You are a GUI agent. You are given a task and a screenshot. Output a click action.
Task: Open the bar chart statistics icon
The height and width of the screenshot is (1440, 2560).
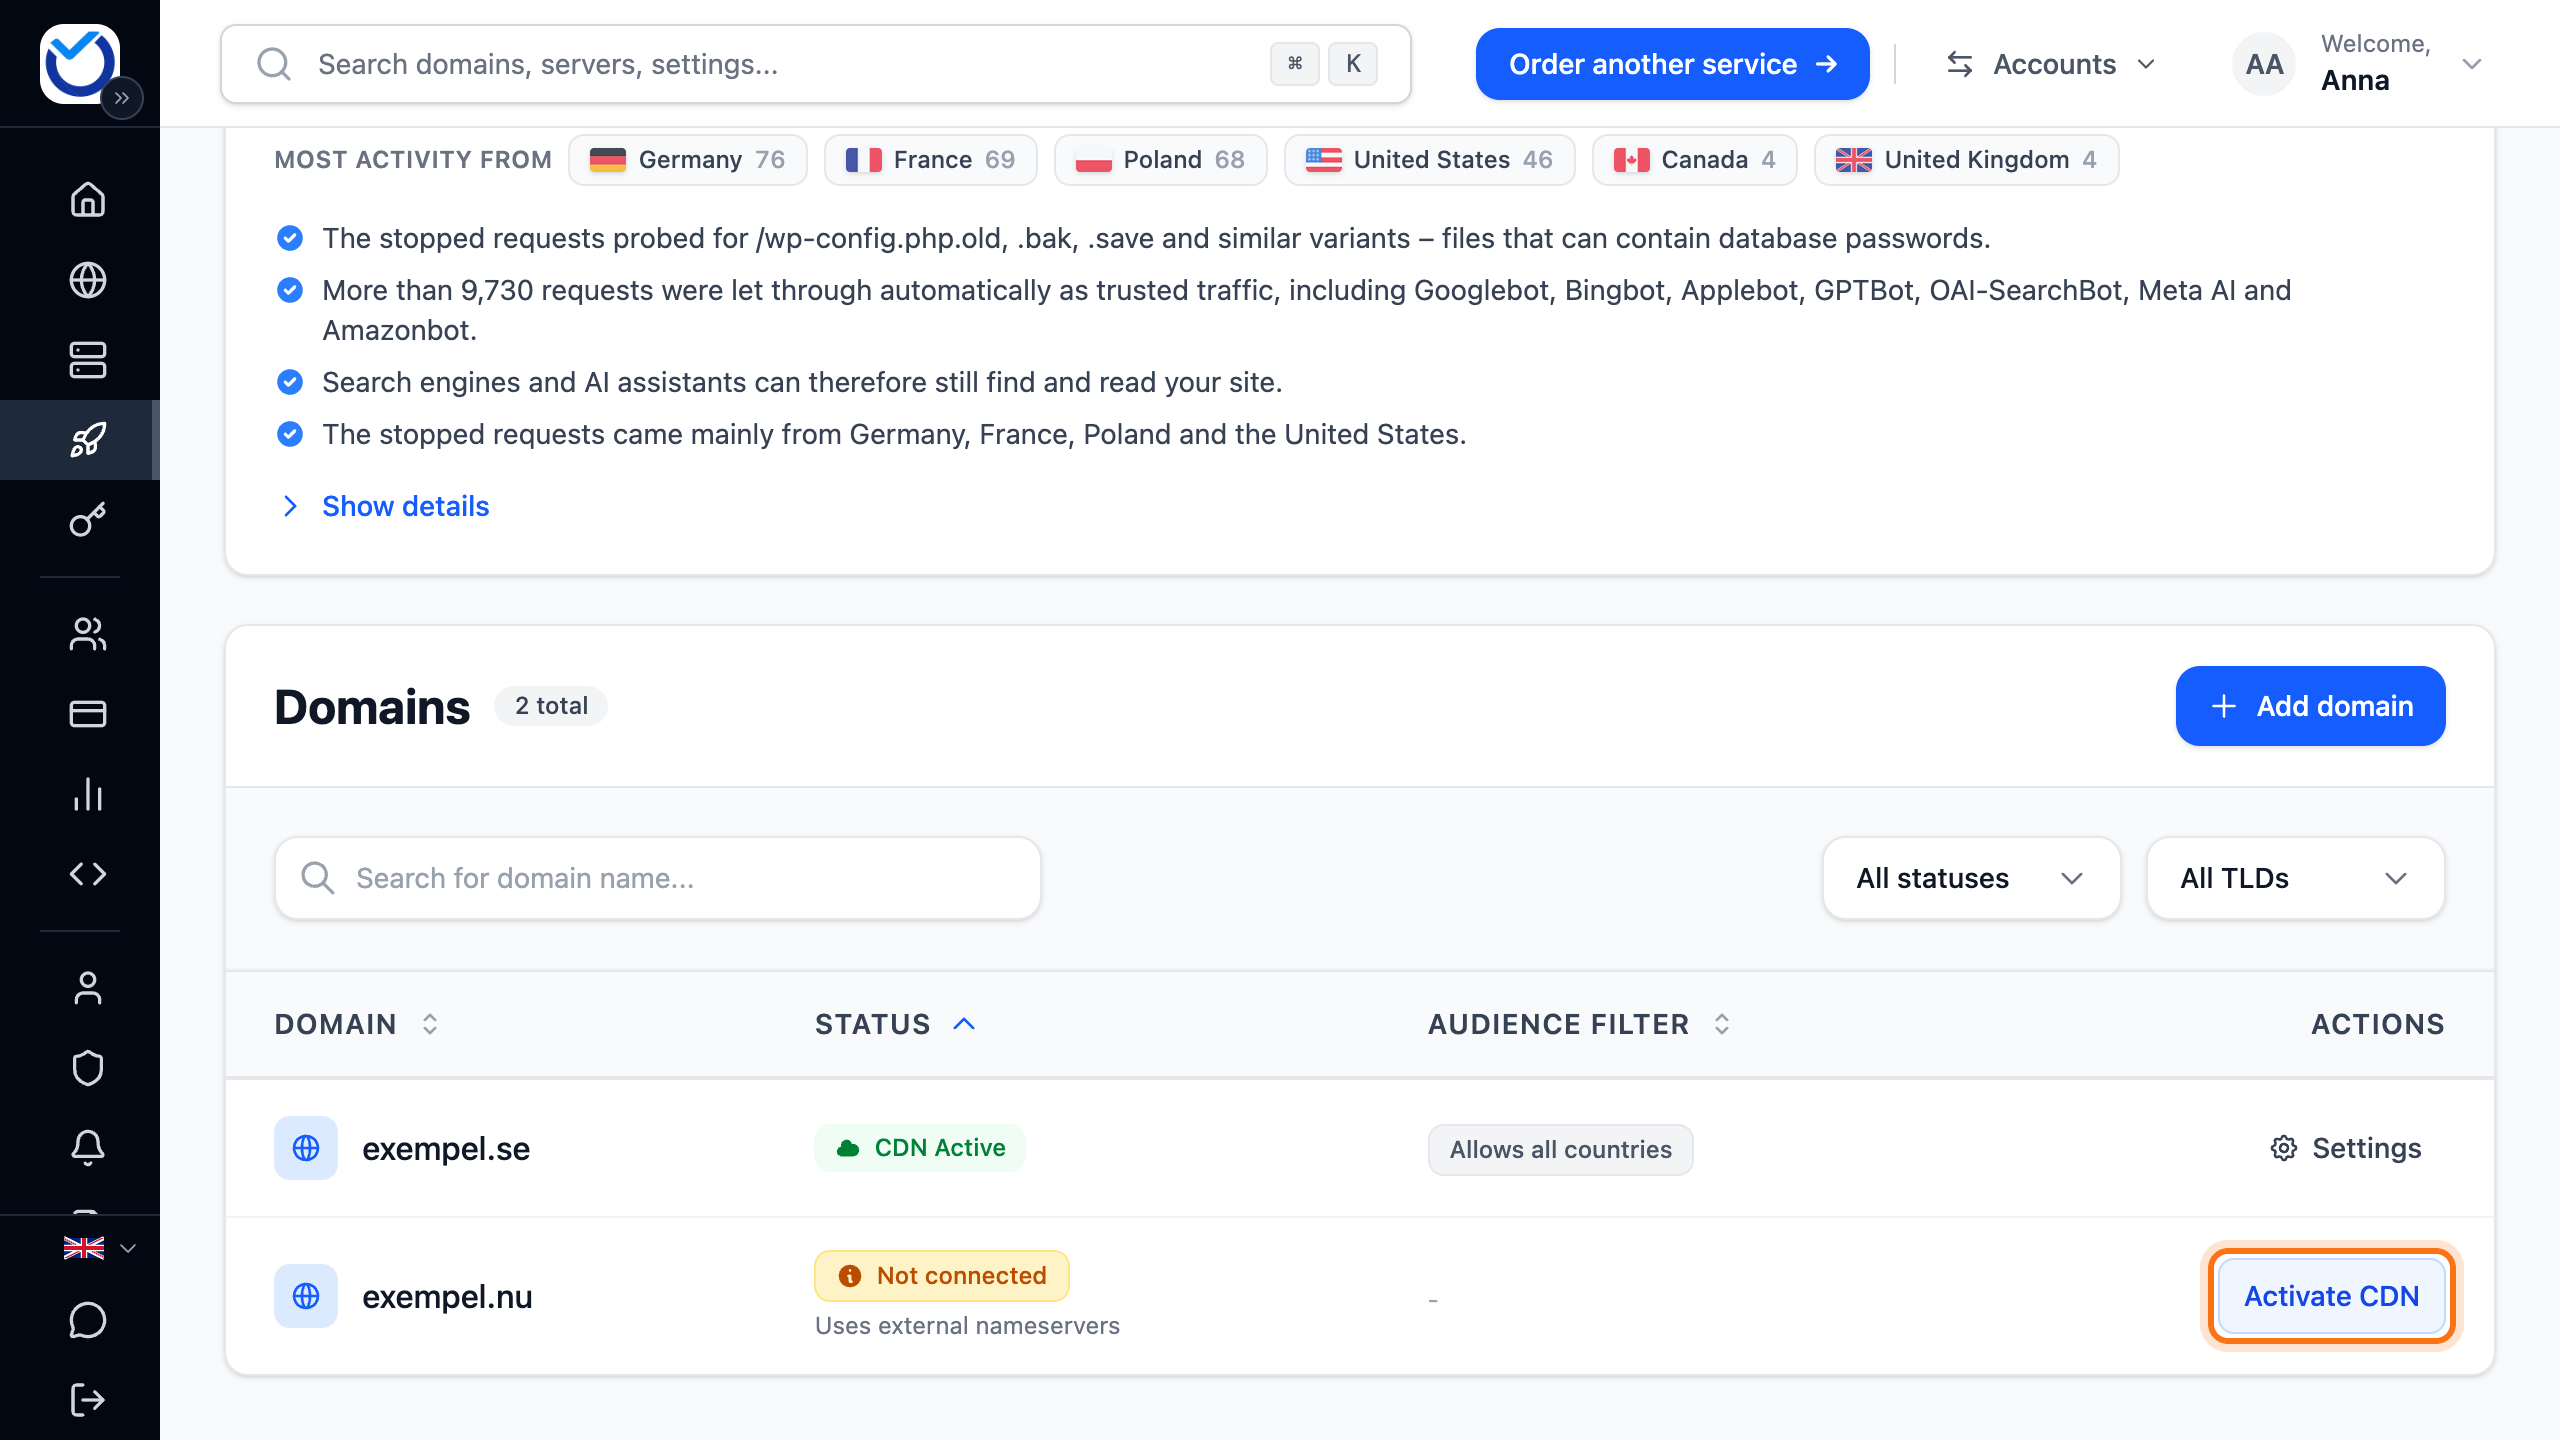[x=88, y=794]
